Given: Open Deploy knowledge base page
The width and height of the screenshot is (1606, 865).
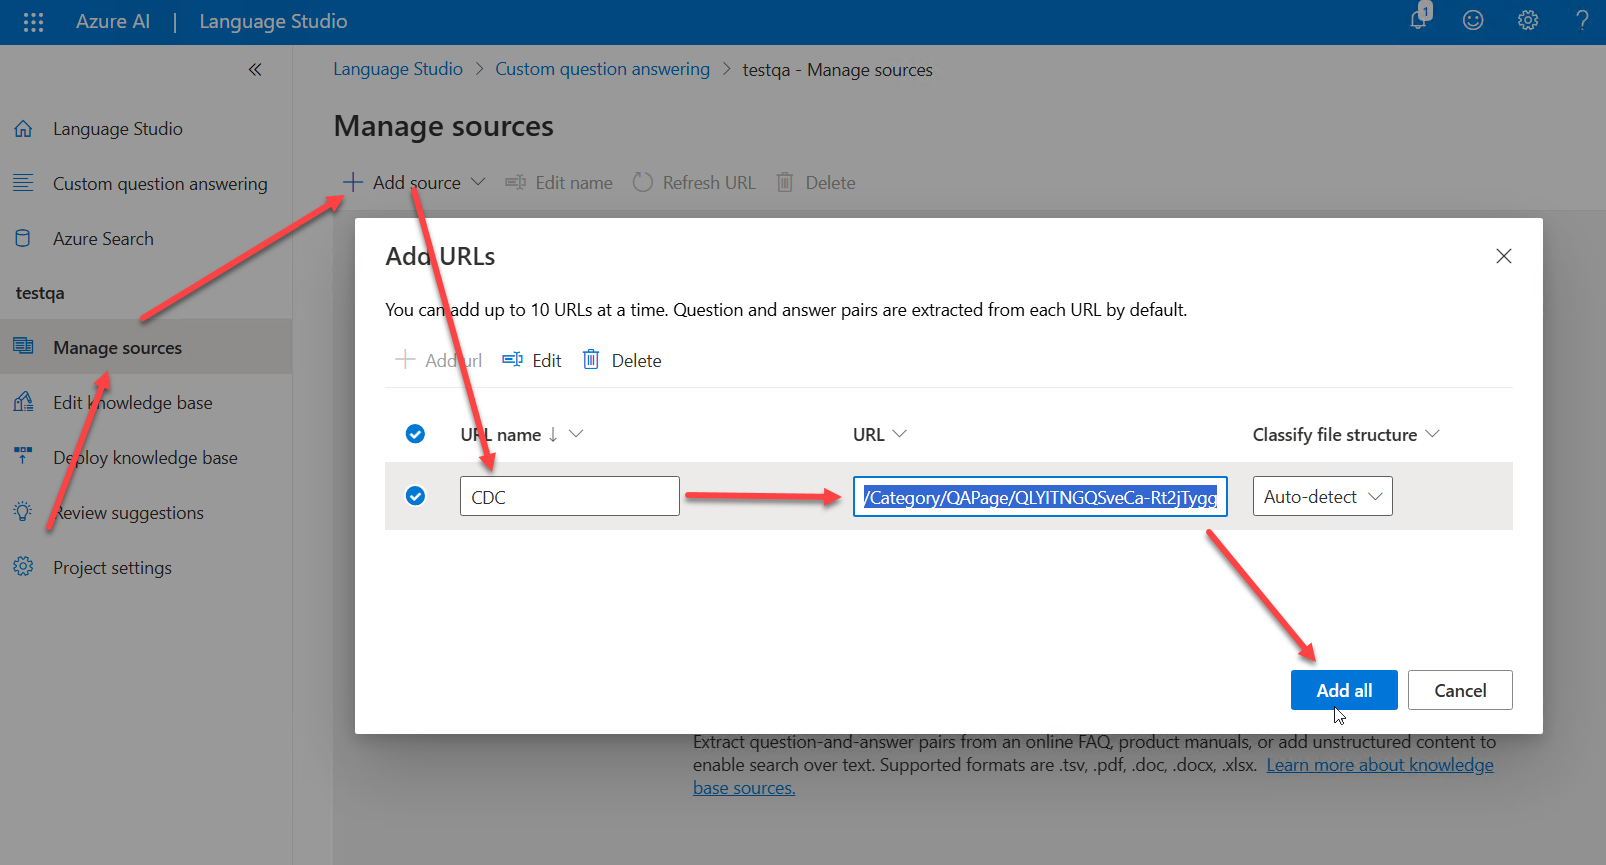Looking at the screenshot, I should (x=146, y=457).
